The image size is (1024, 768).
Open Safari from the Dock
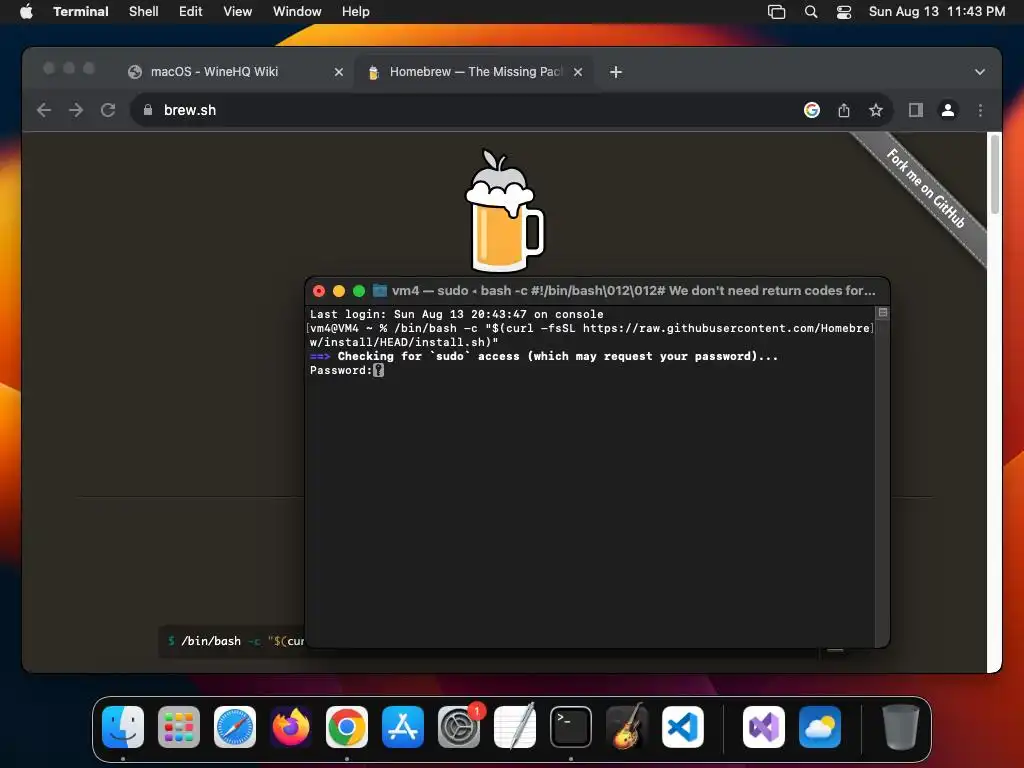tap(235, 727)
